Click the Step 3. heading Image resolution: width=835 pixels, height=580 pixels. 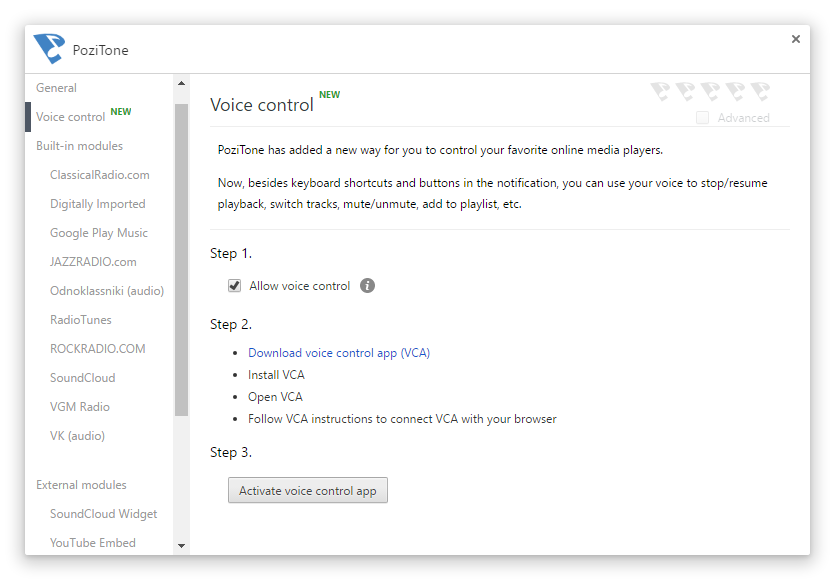pyautogui.click(x=231, y=453)
